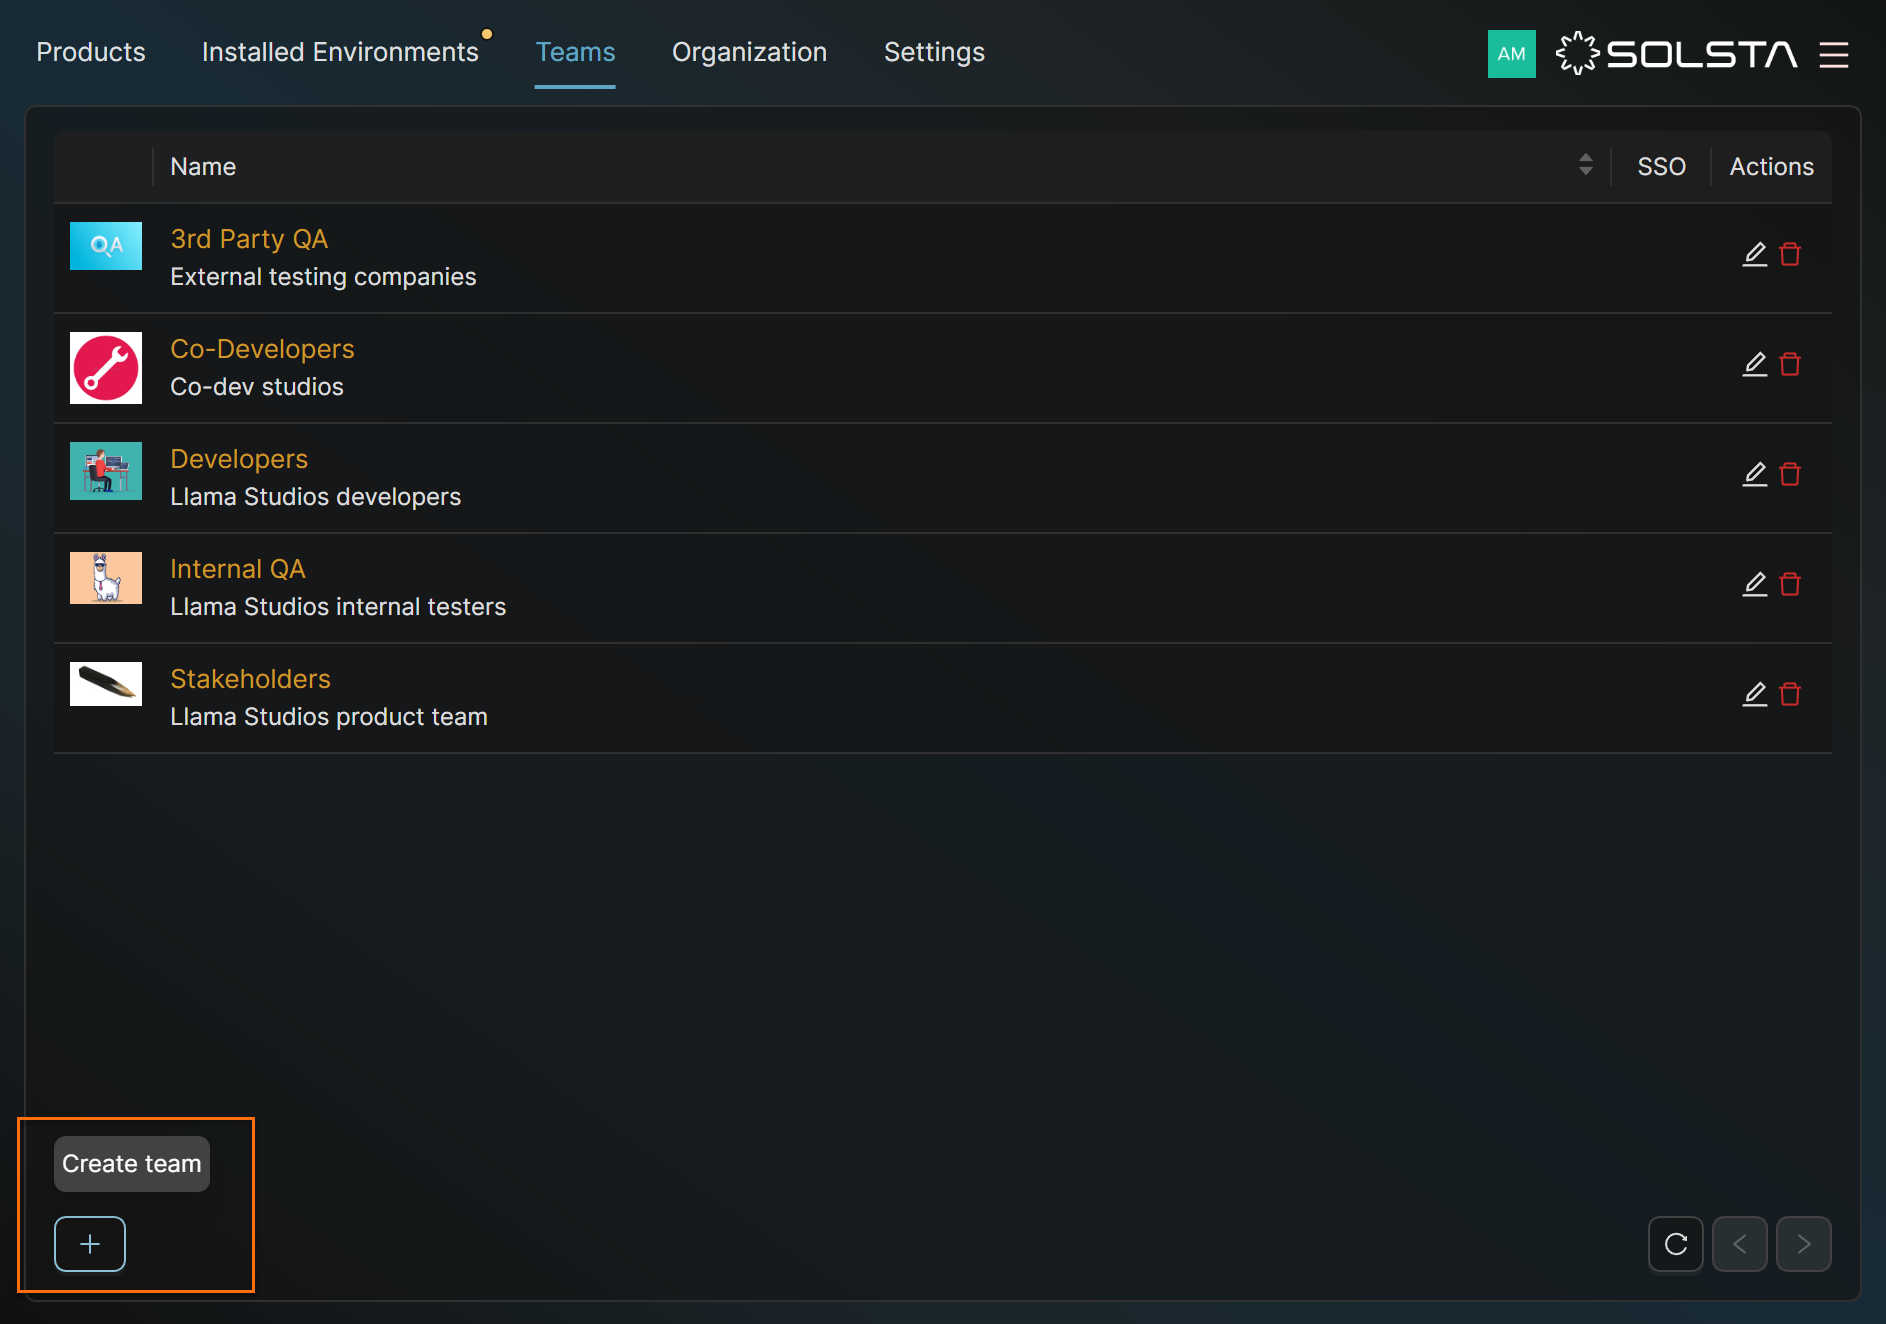This screenshot has height=1324, width=1886.
Task: Open the hamburger menu
Action: pyautogui.click(x=1834, y=54)
